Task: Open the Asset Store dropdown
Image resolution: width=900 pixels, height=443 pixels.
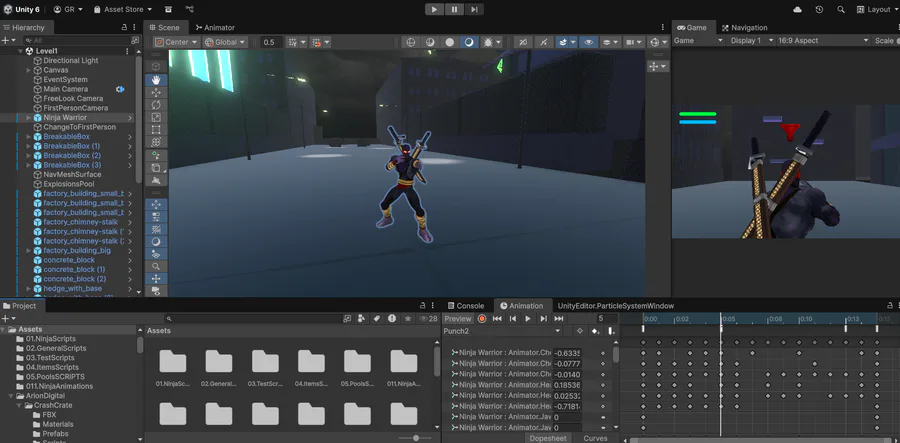Action: click(x=122, y=10)
